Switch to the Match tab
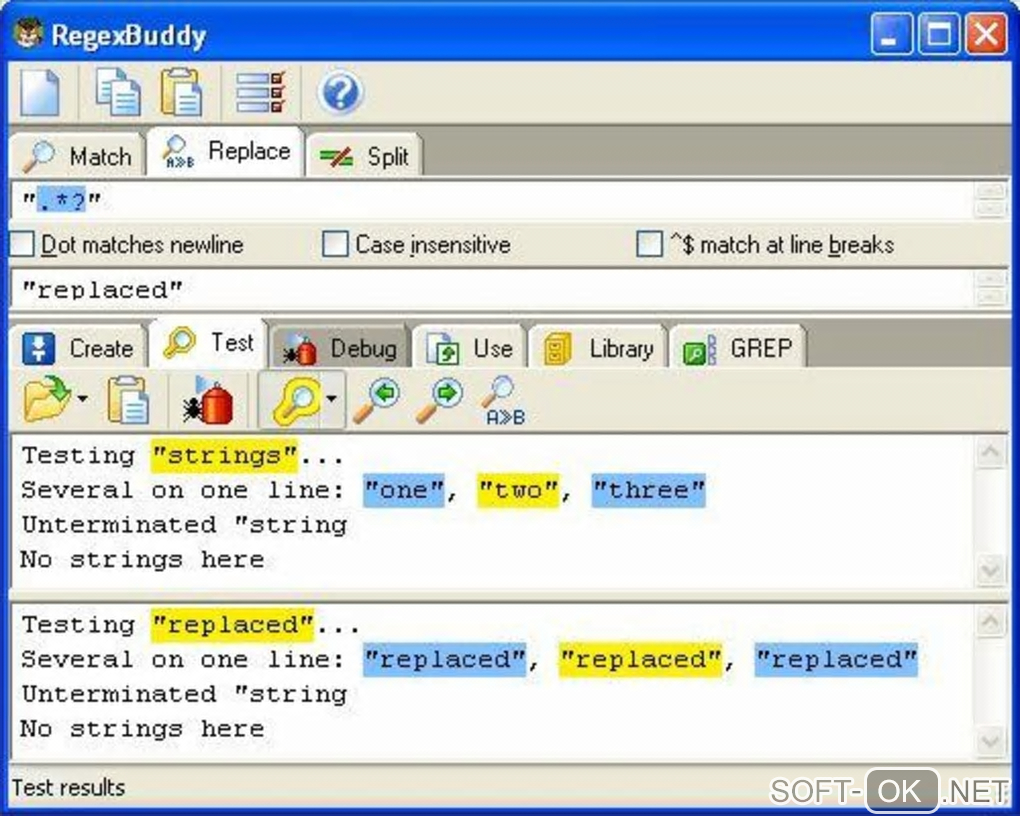Screen dimensions: 1020x816 77,156
